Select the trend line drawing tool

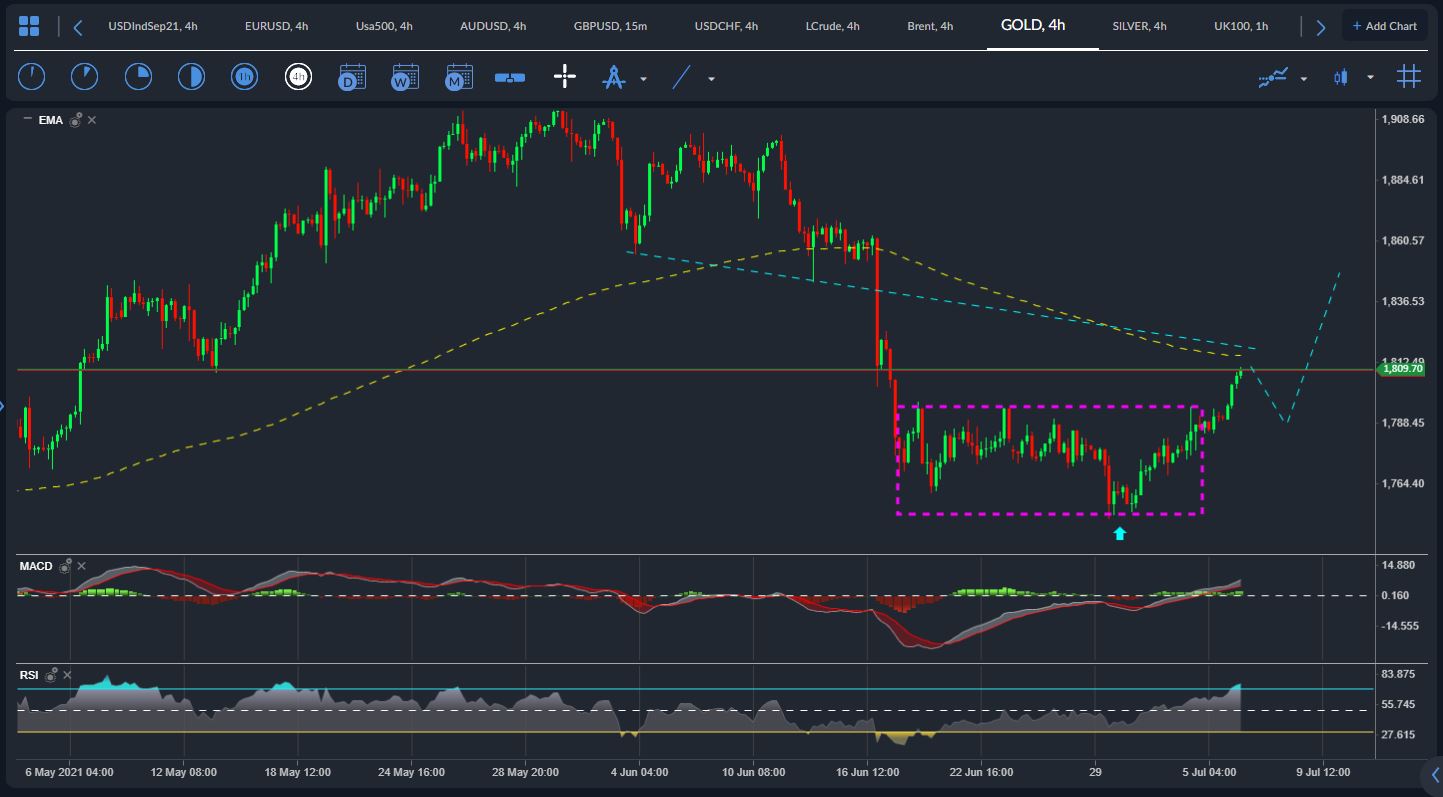(682, 77)
